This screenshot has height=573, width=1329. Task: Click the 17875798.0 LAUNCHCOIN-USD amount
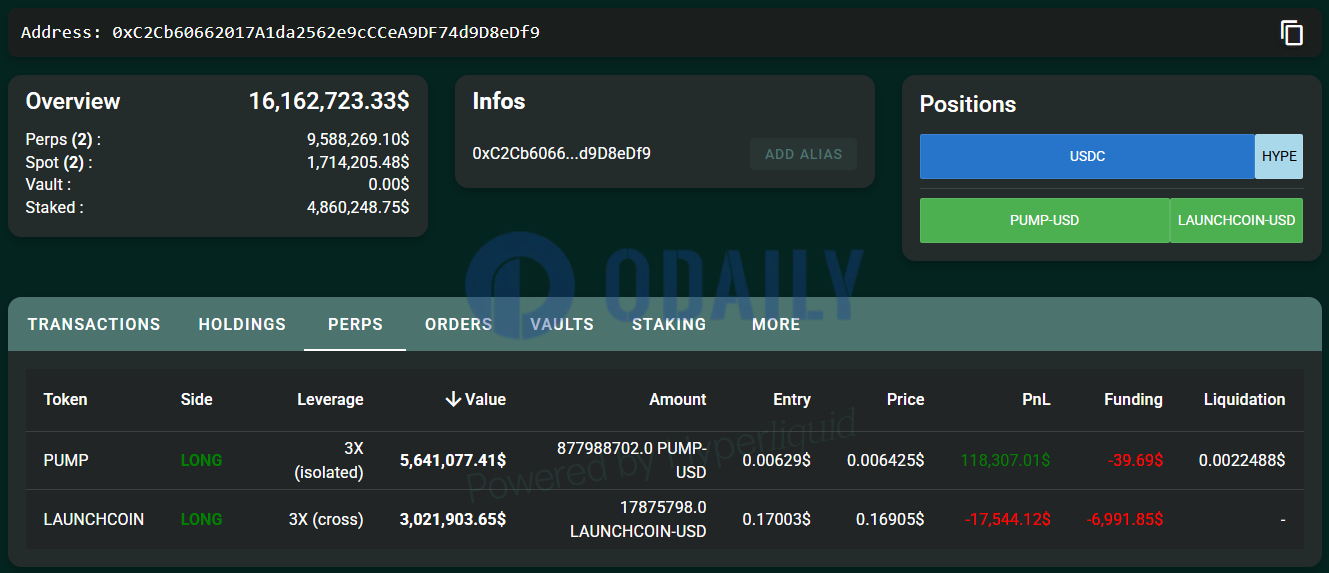click(638, 519)
